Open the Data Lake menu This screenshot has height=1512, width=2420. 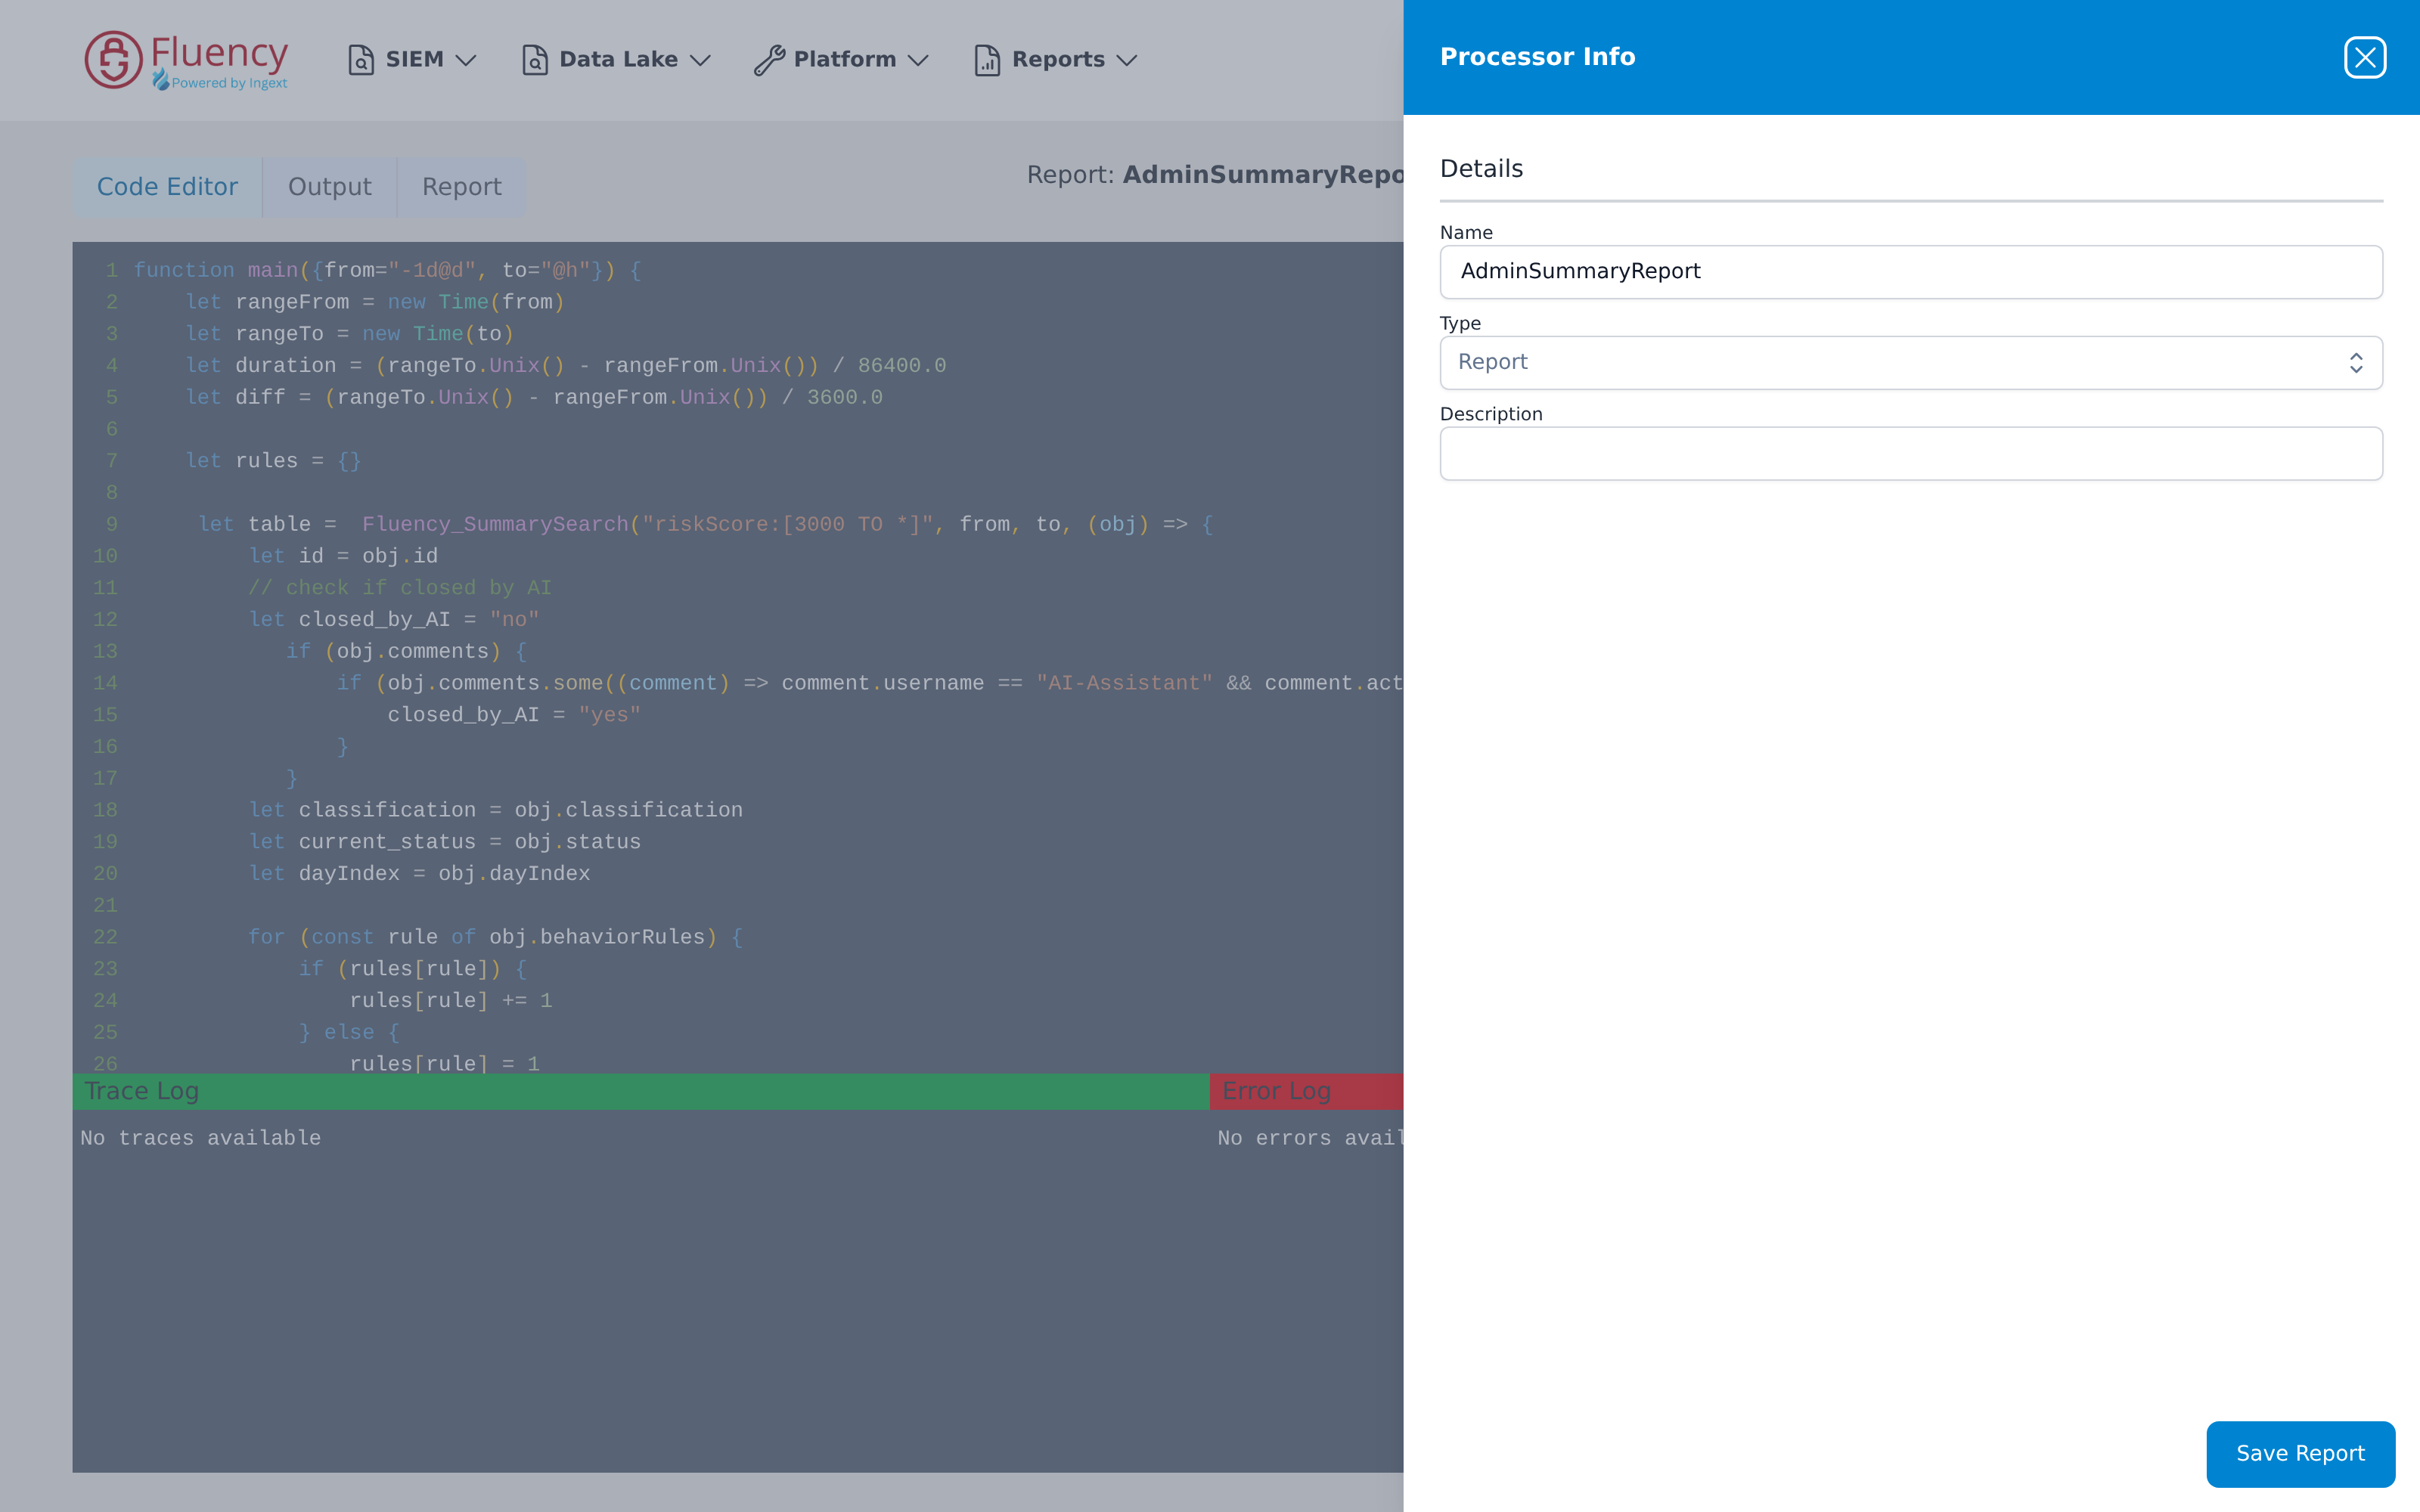point(617,60)
